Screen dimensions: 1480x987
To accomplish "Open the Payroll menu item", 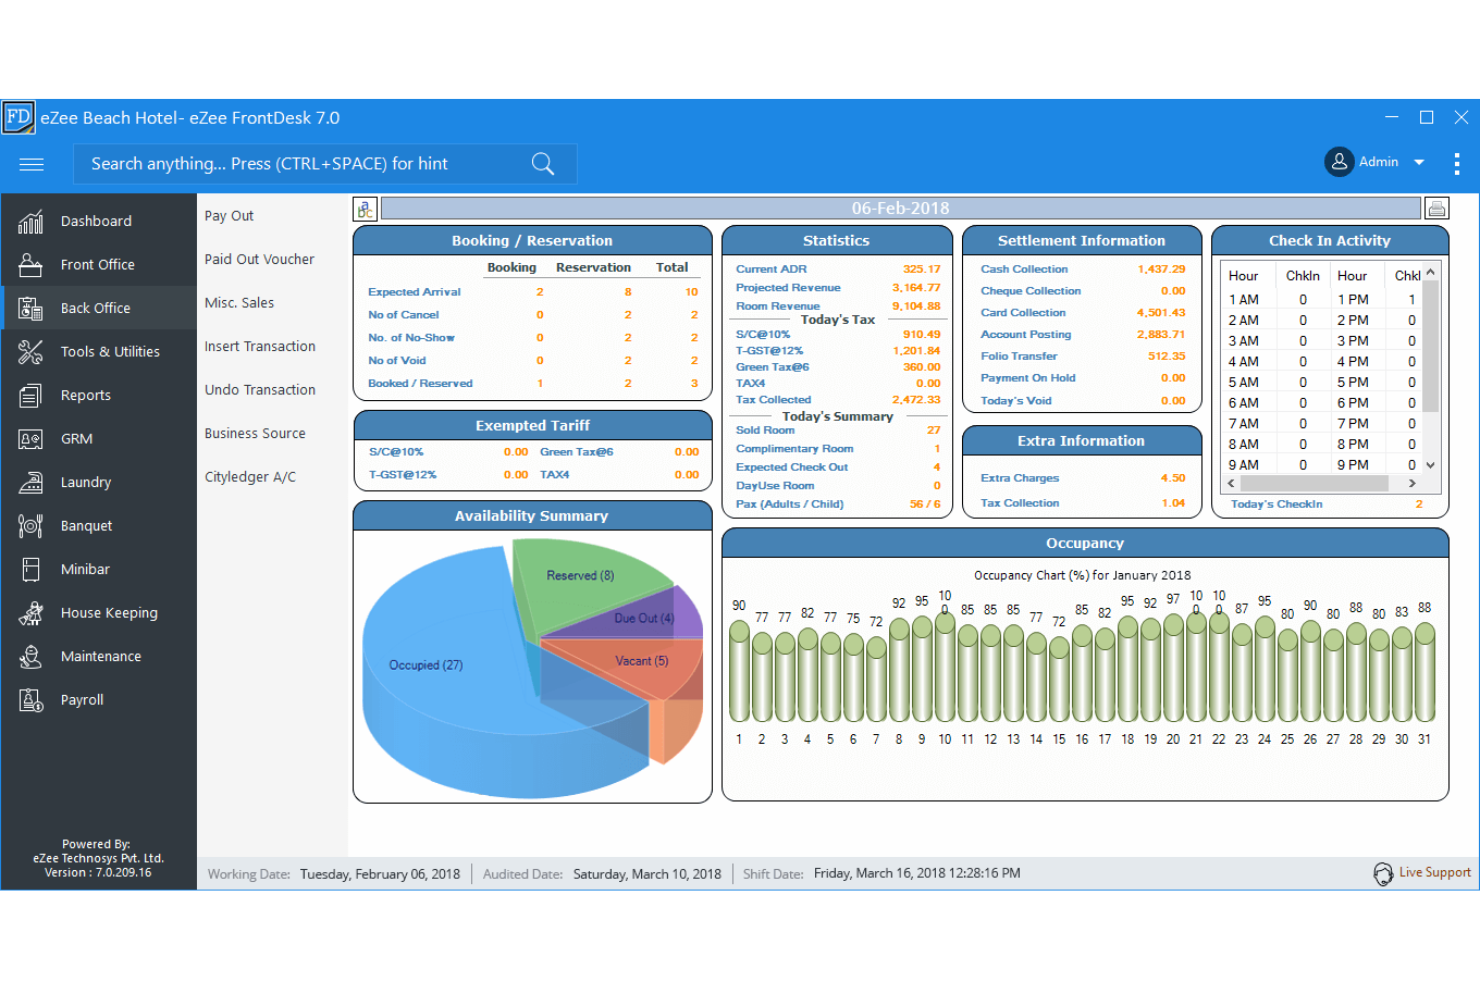I will [x=82, y=700].
